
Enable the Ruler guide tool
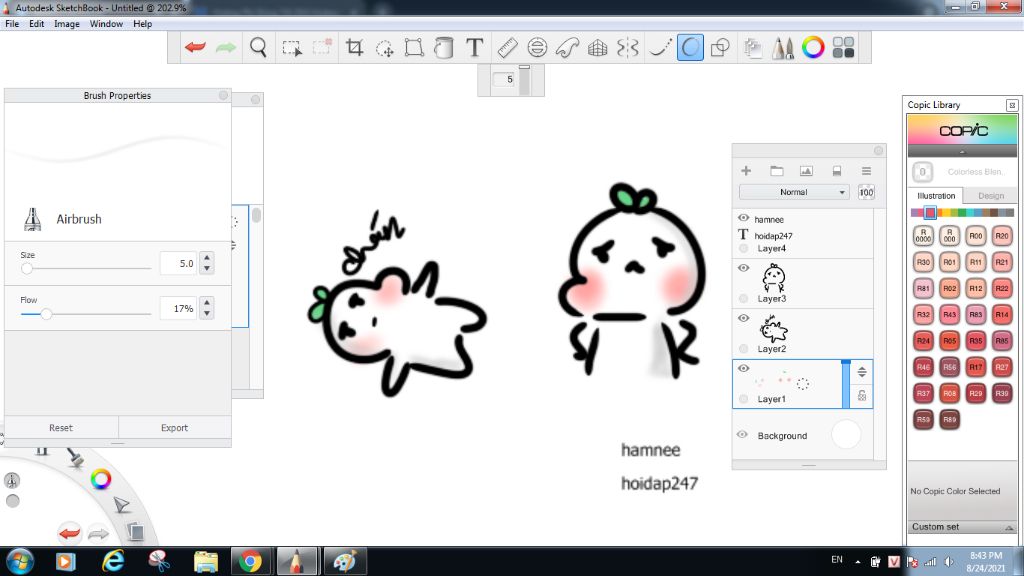507,48
